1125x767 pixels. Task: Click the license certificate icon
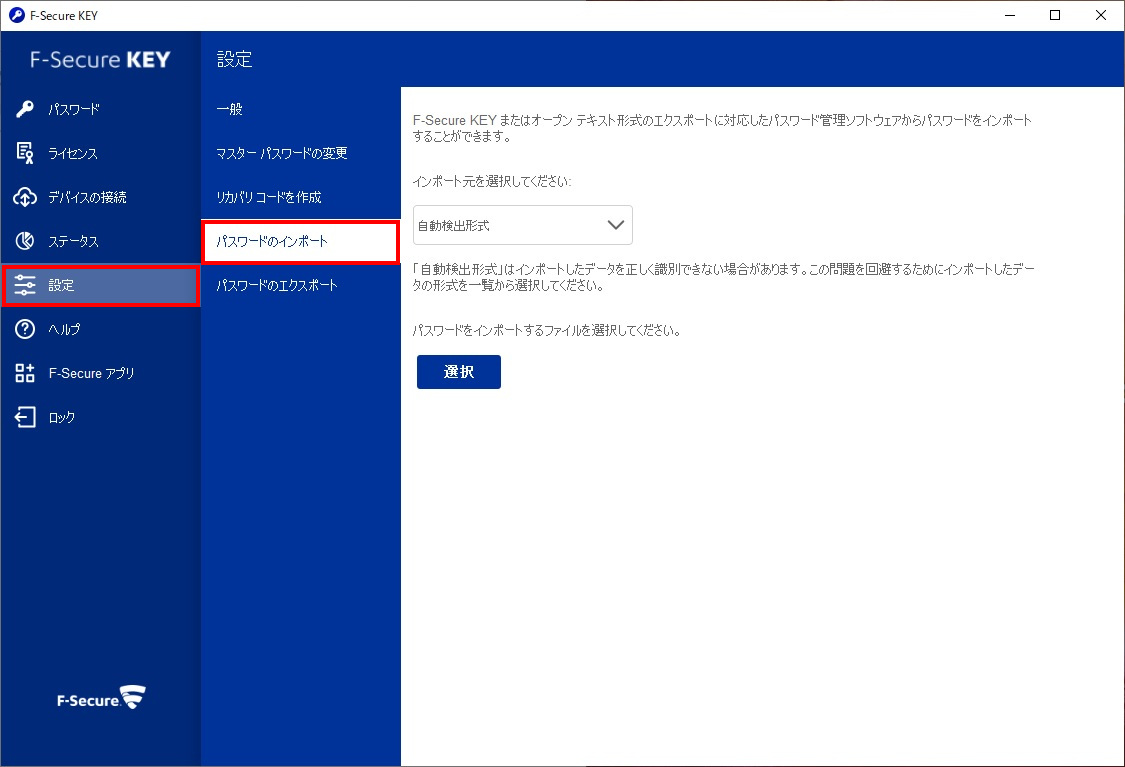coord(26,153)
